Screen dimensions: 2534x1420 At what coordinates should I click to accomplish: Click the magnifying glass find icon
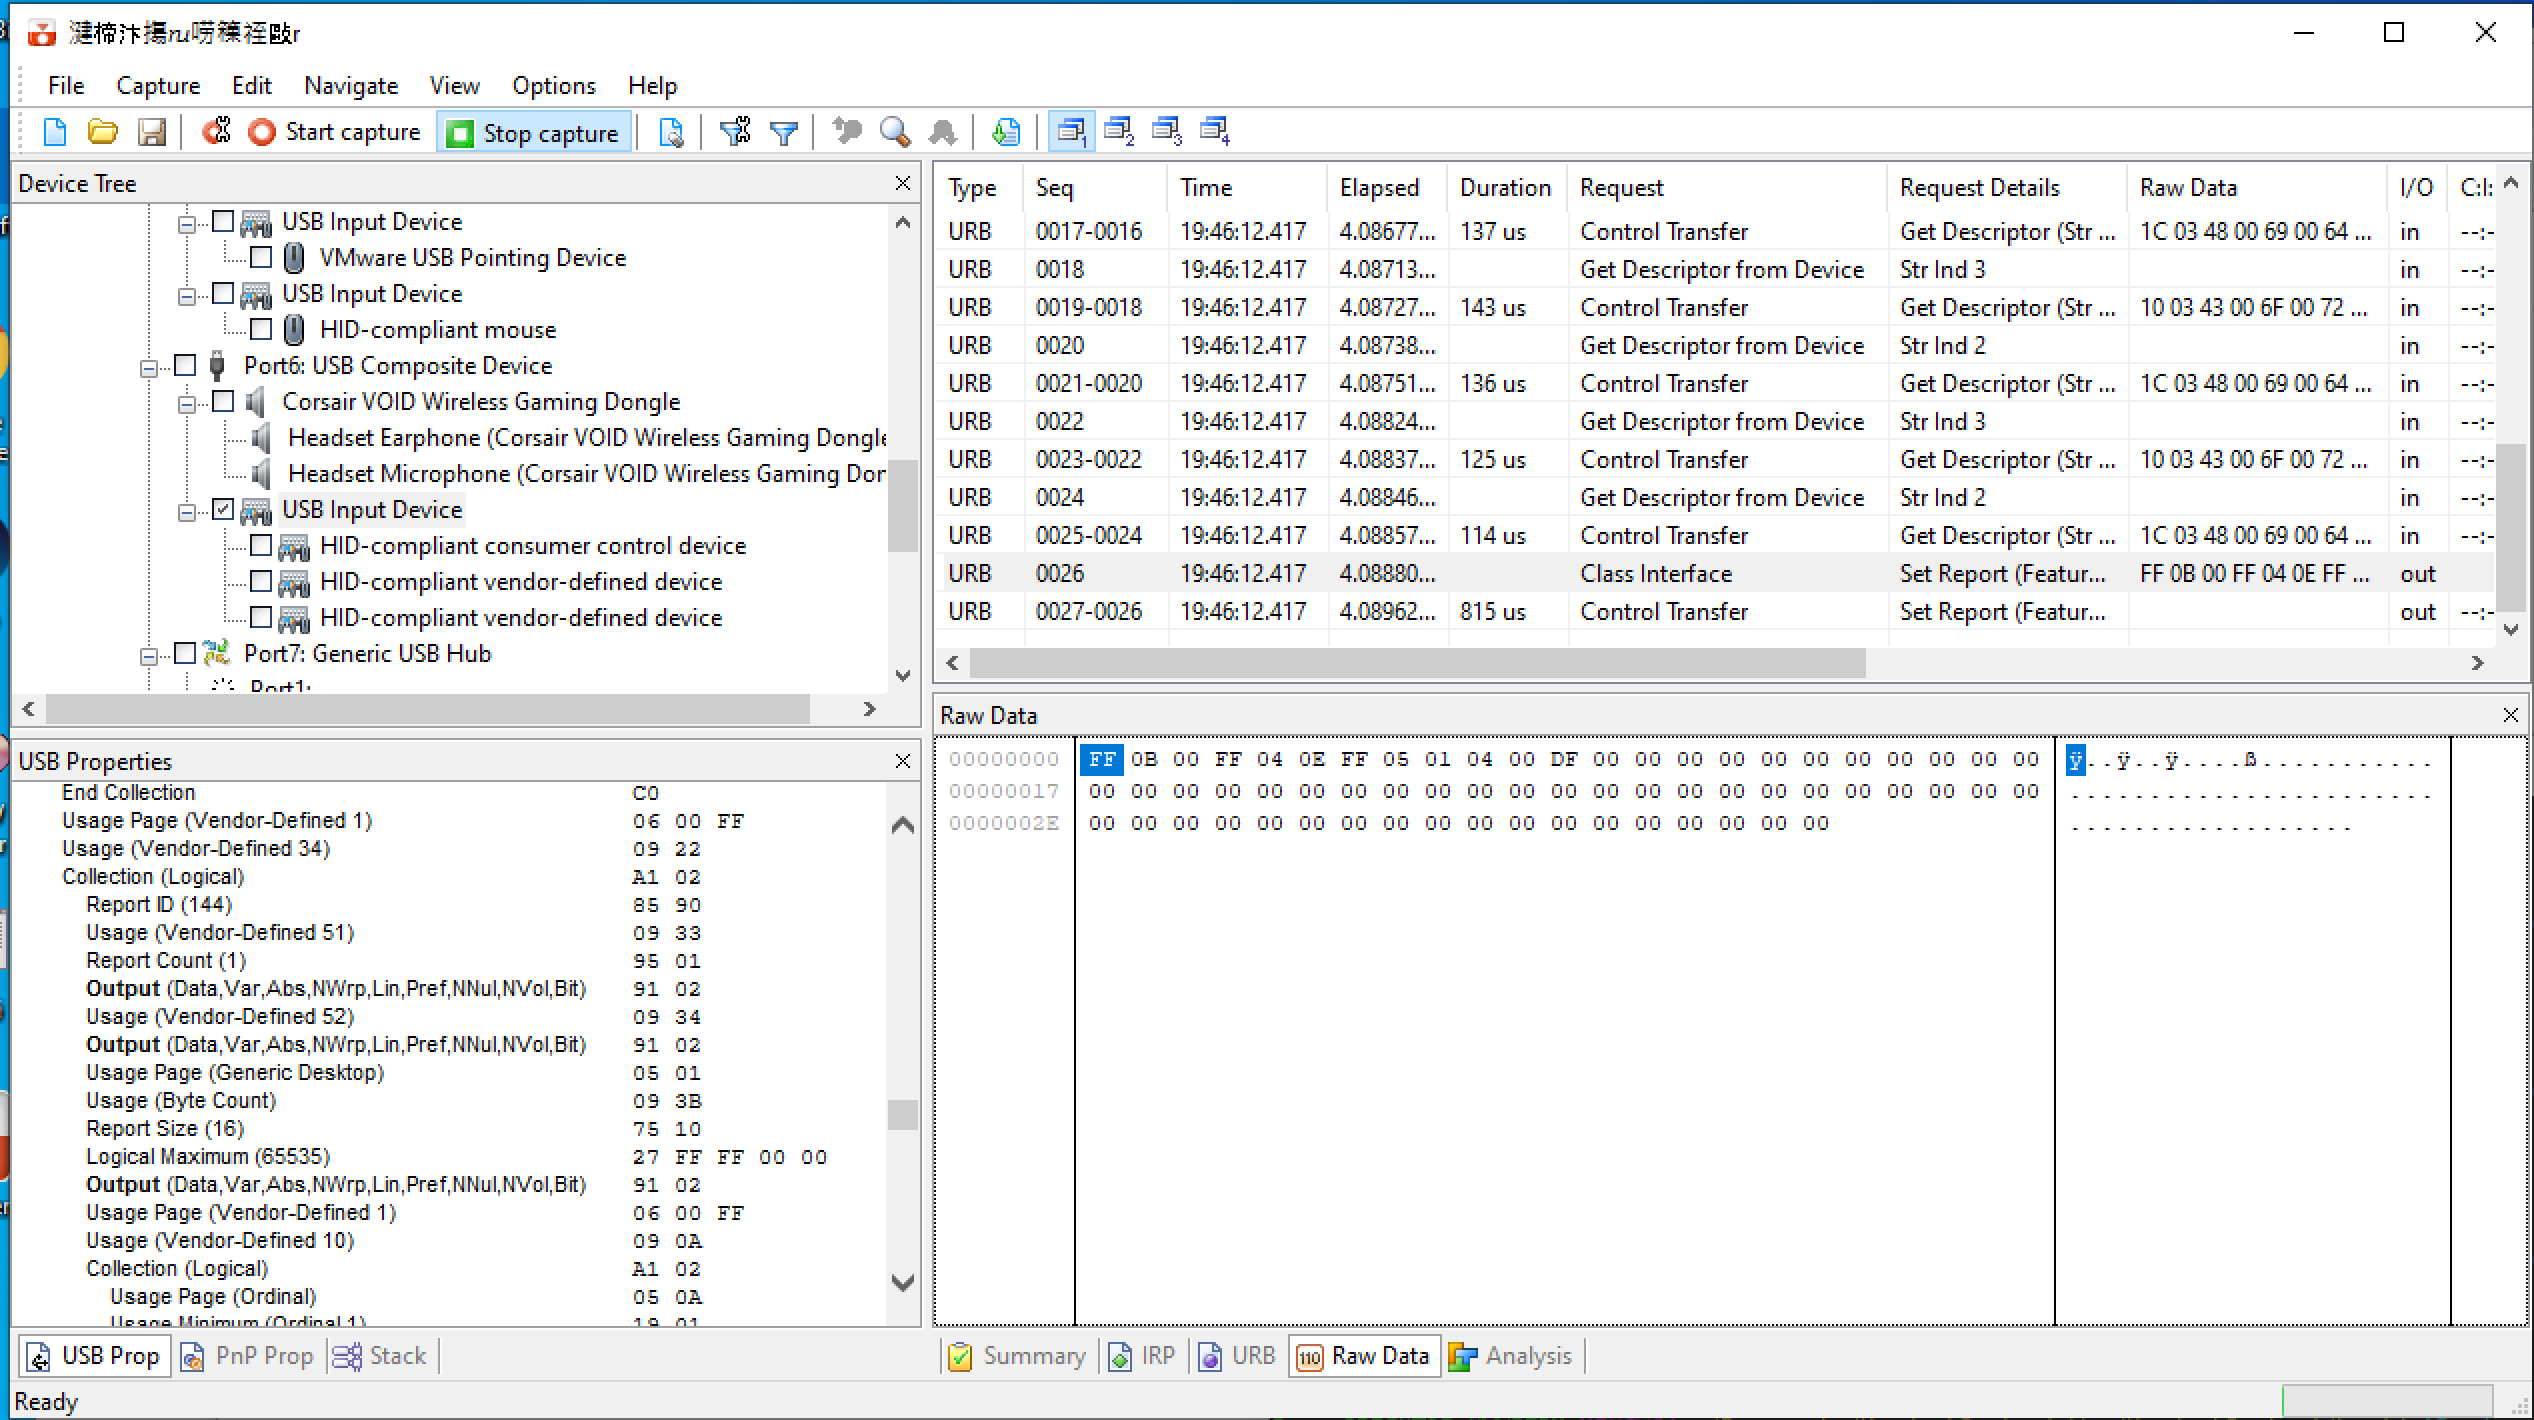tap(894, 132)
